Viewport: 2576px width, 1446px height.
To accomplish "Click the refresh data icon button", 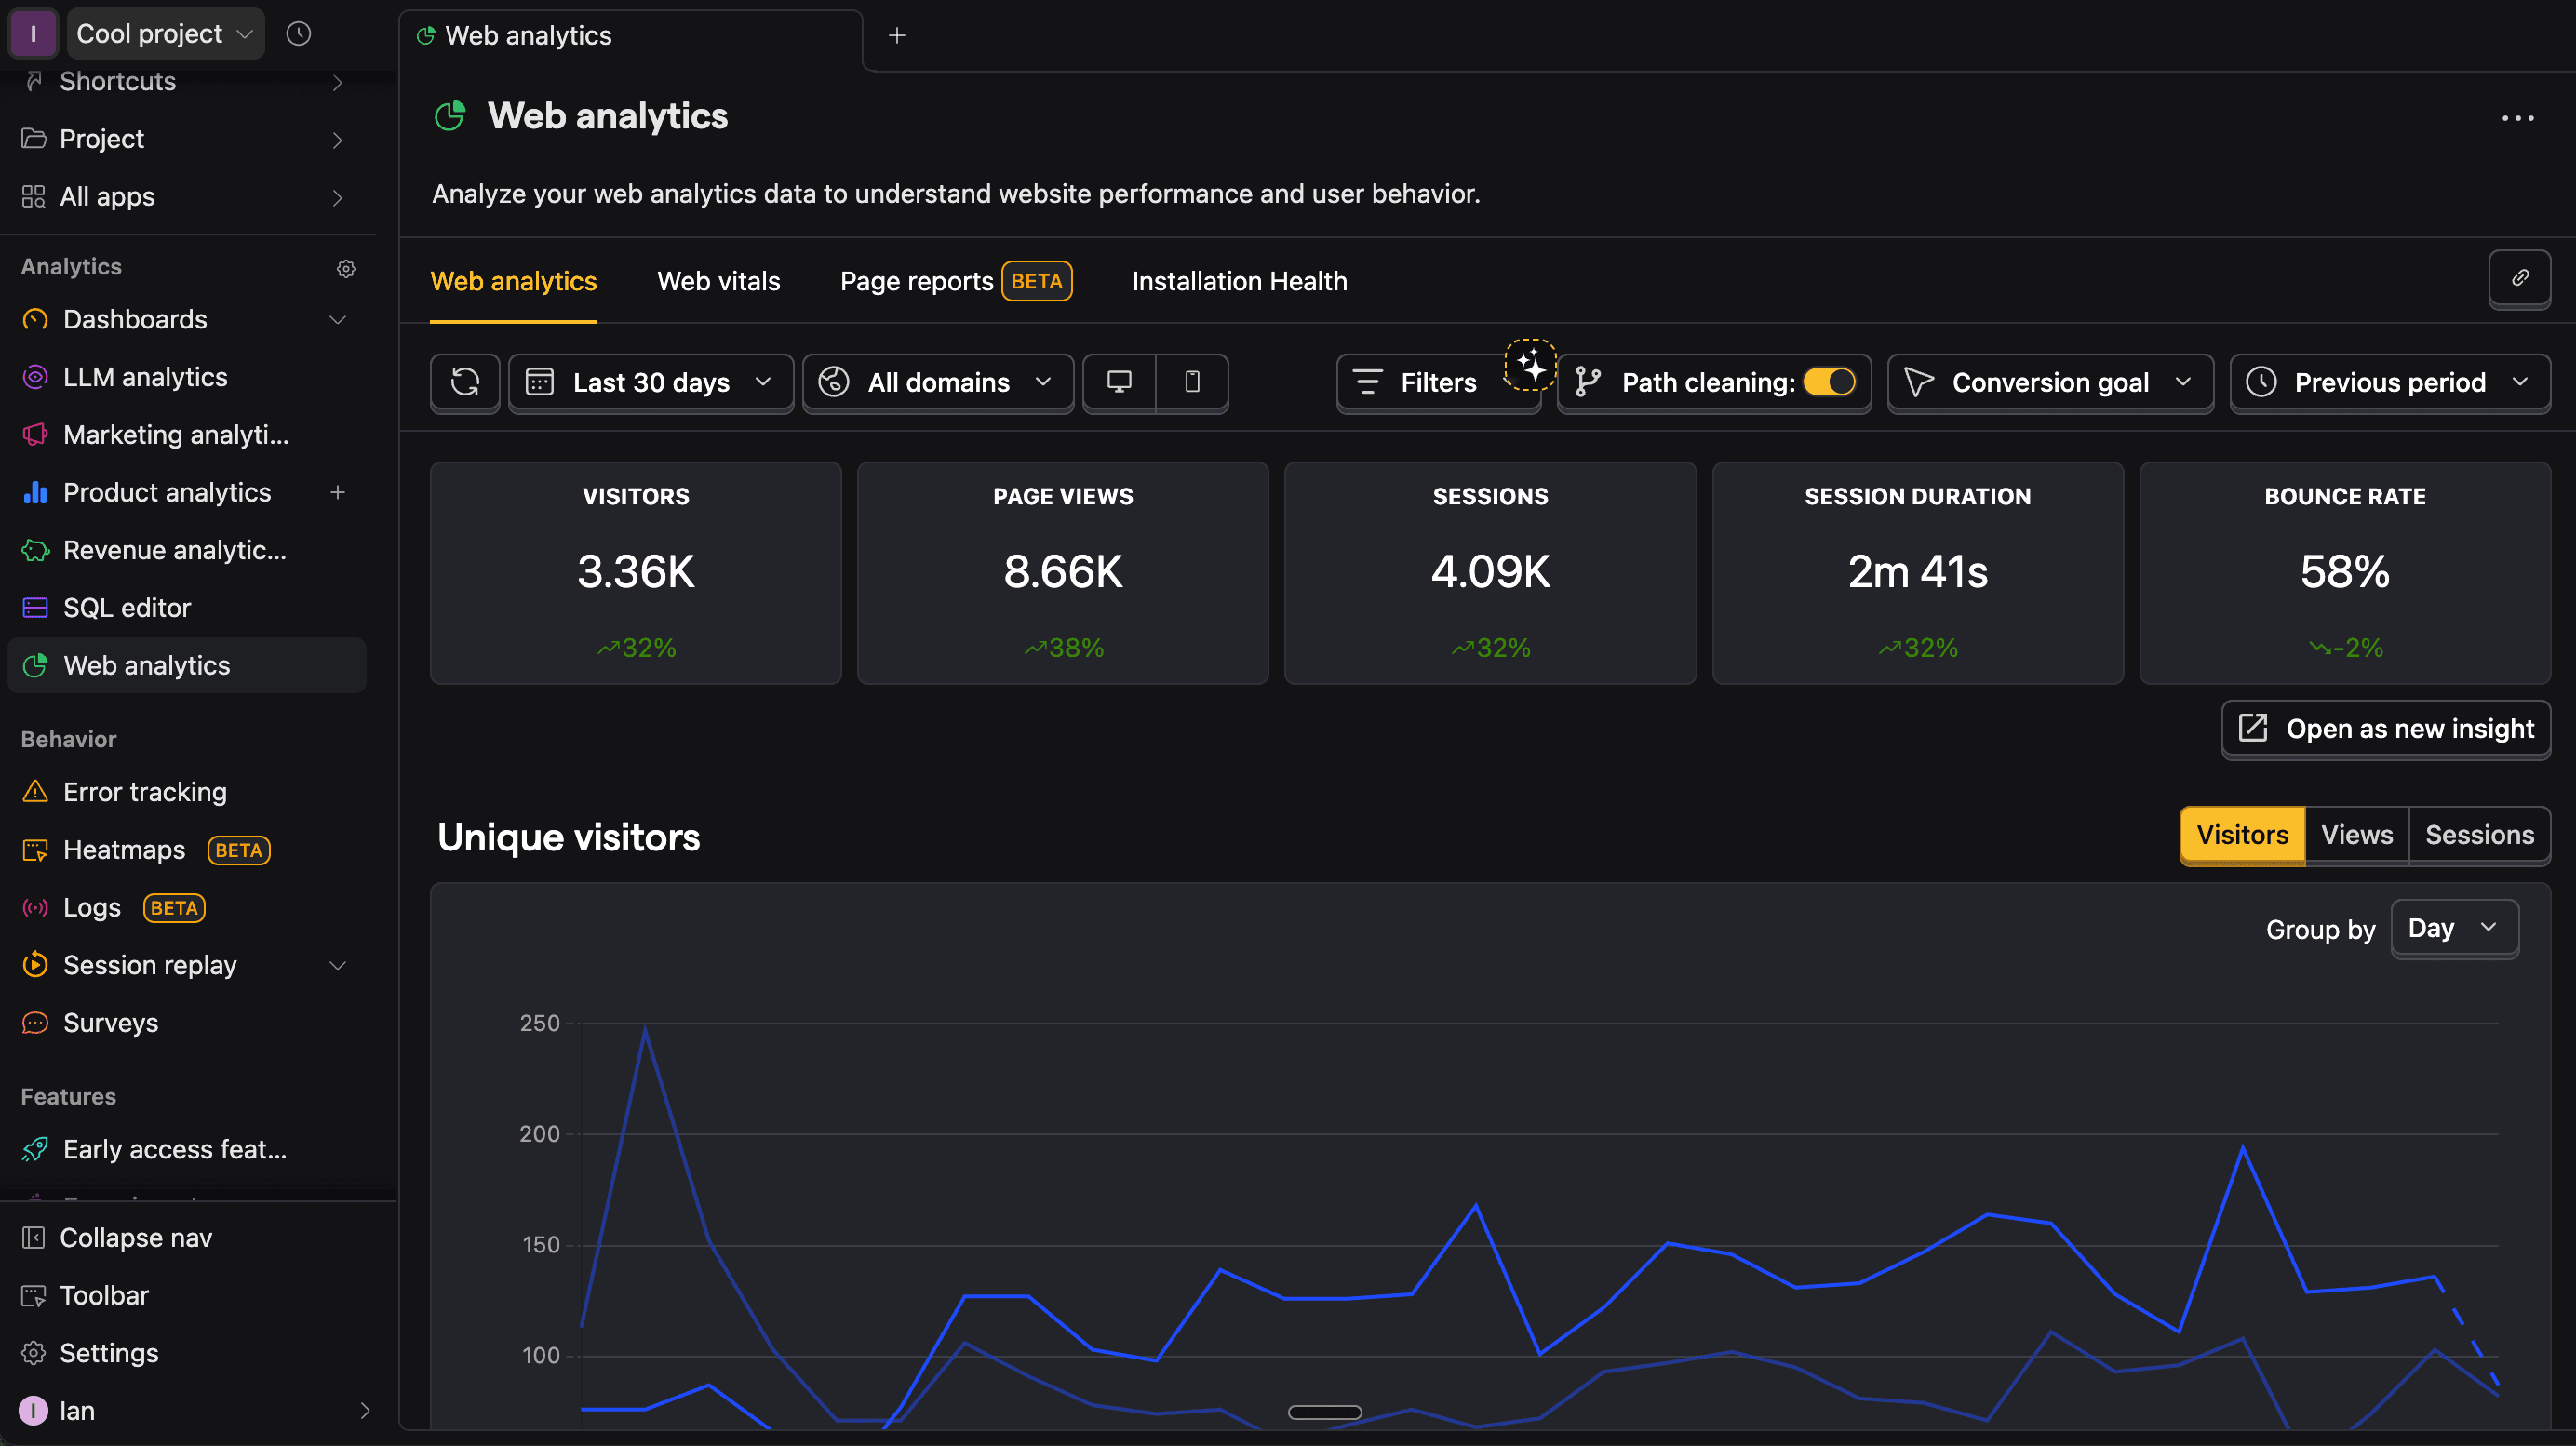I will (x=465, y=382).
